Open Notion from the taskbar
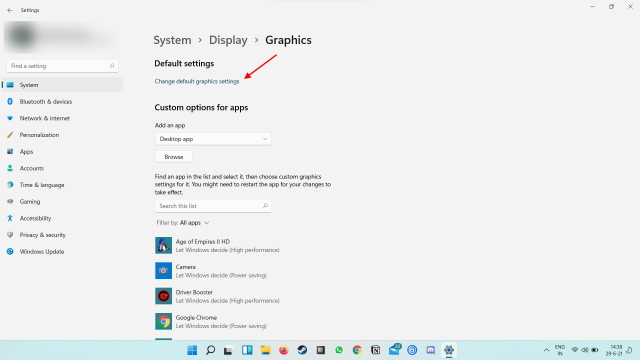Screen dimensions: 640x360 376,350
